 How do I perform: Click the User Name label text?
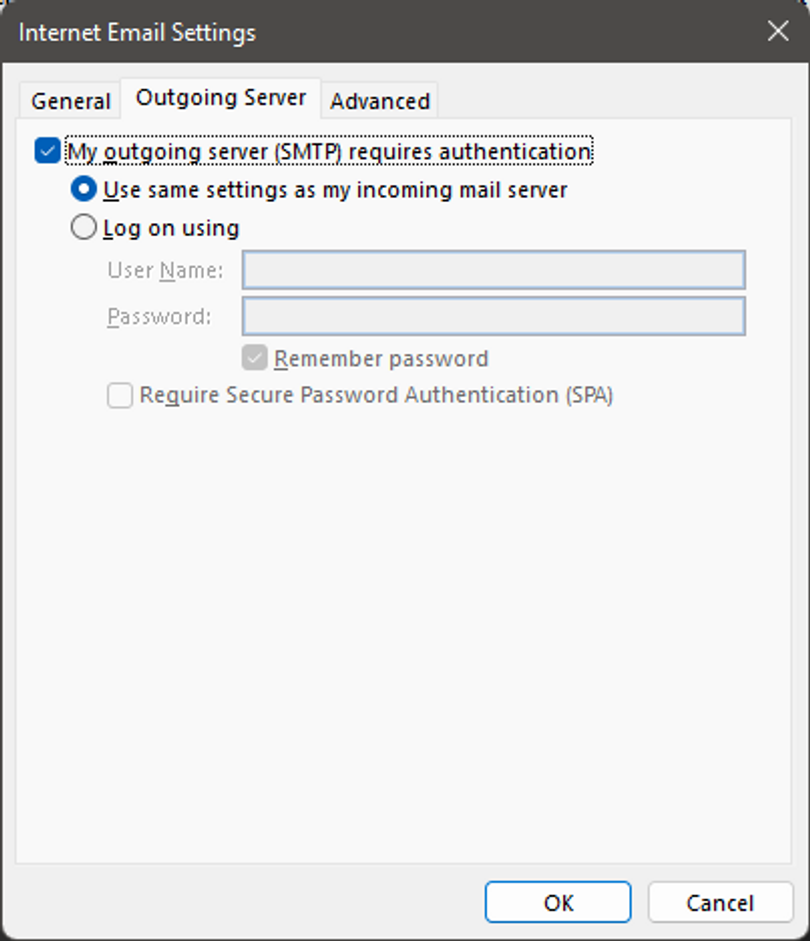point(165,271)
